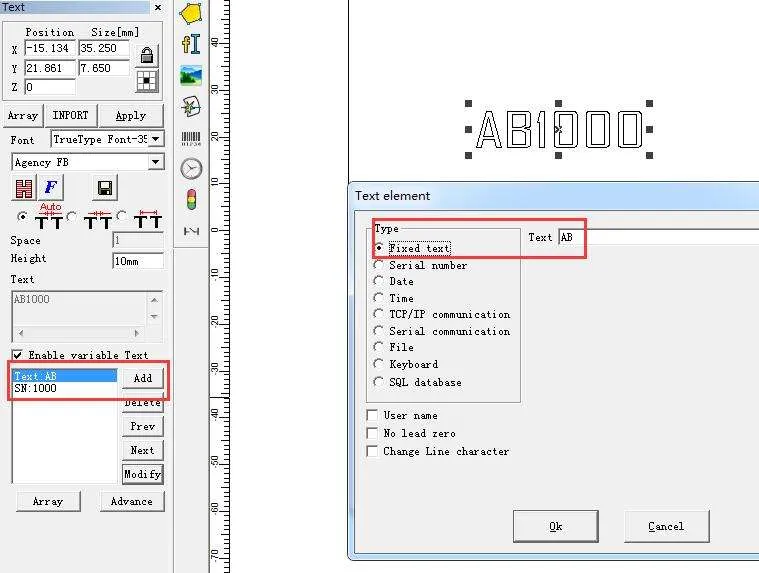Click the red H hatch icon

tap(23, 188)
